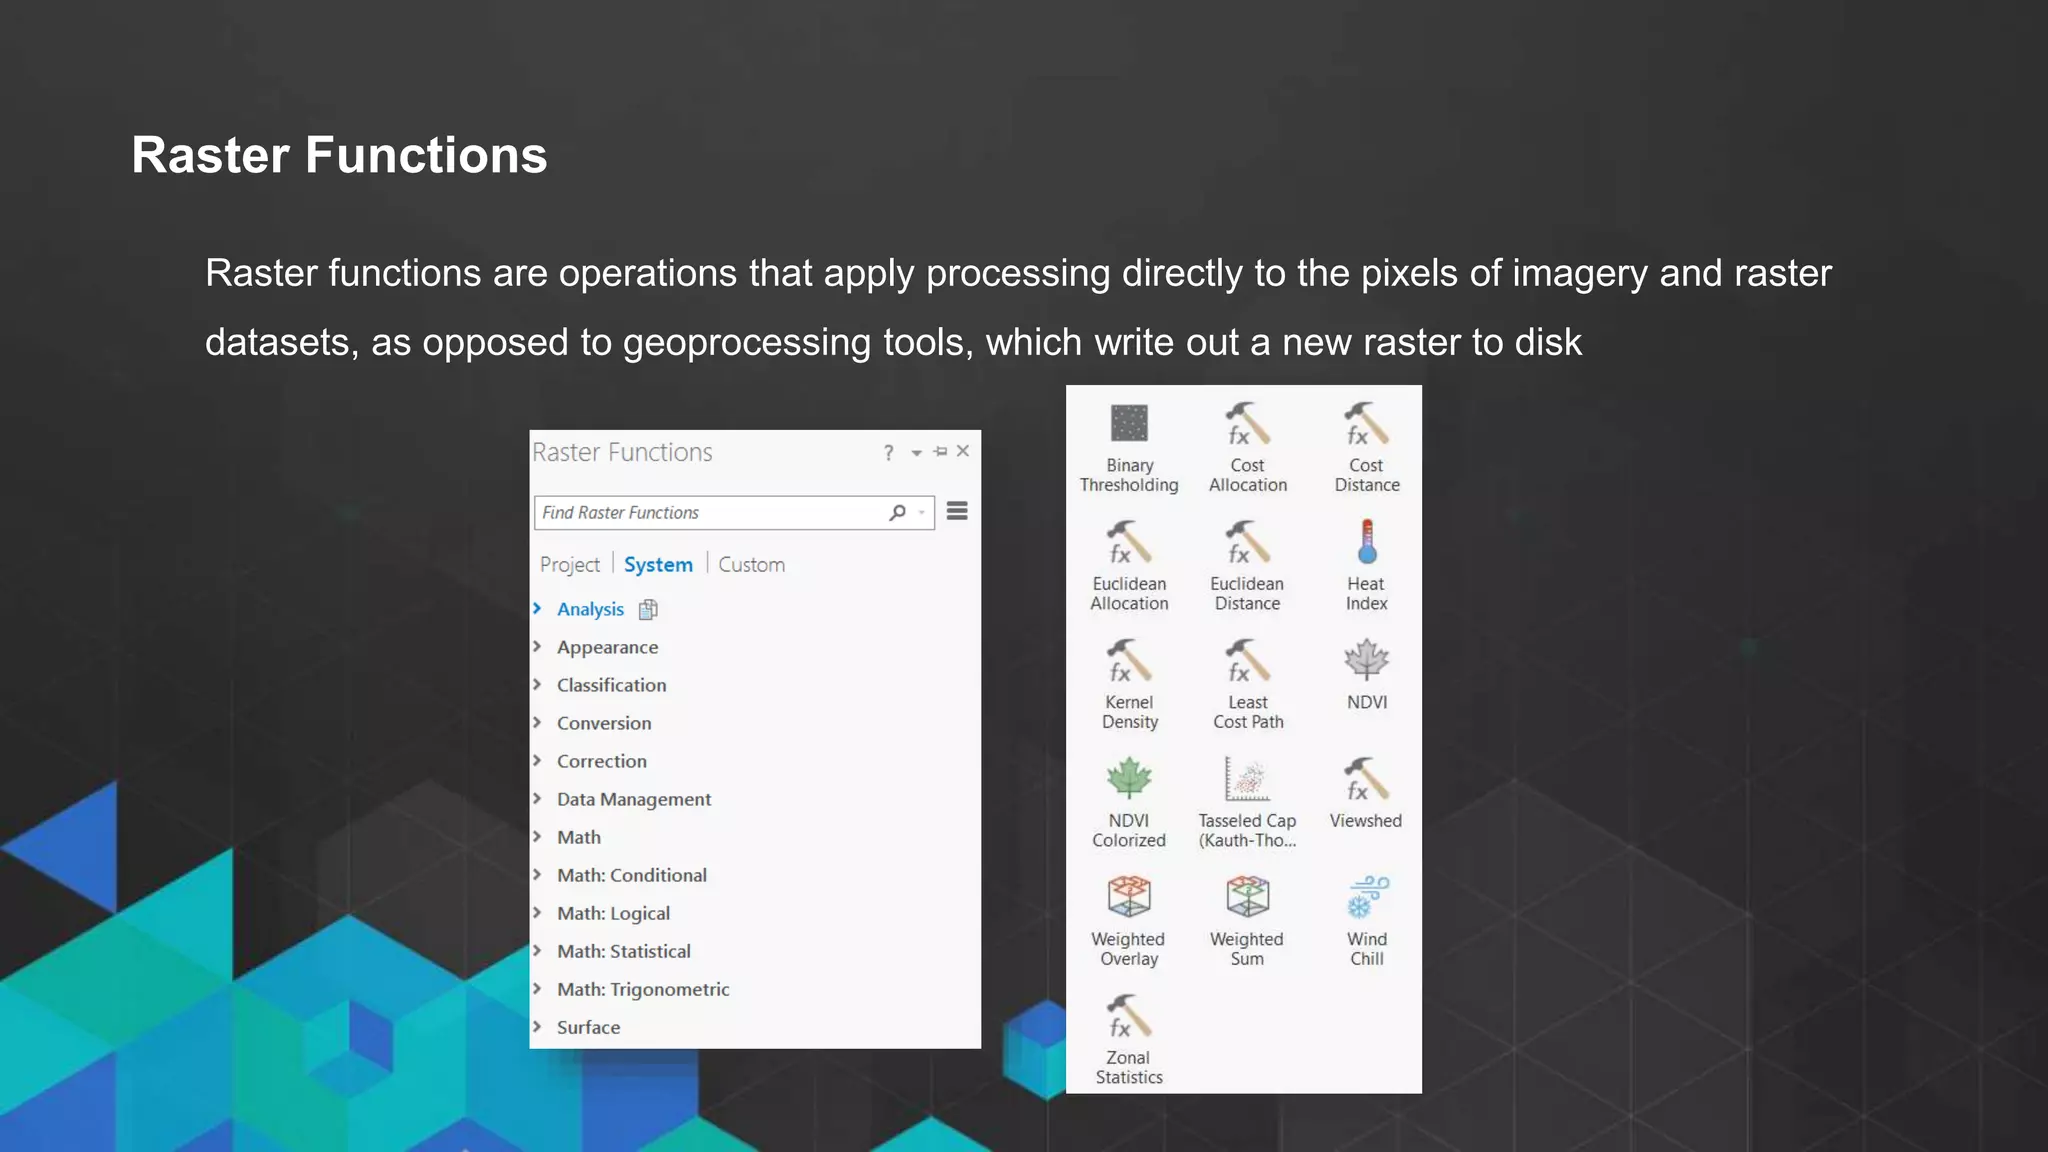Select the Analysis category label

(590, 609)
